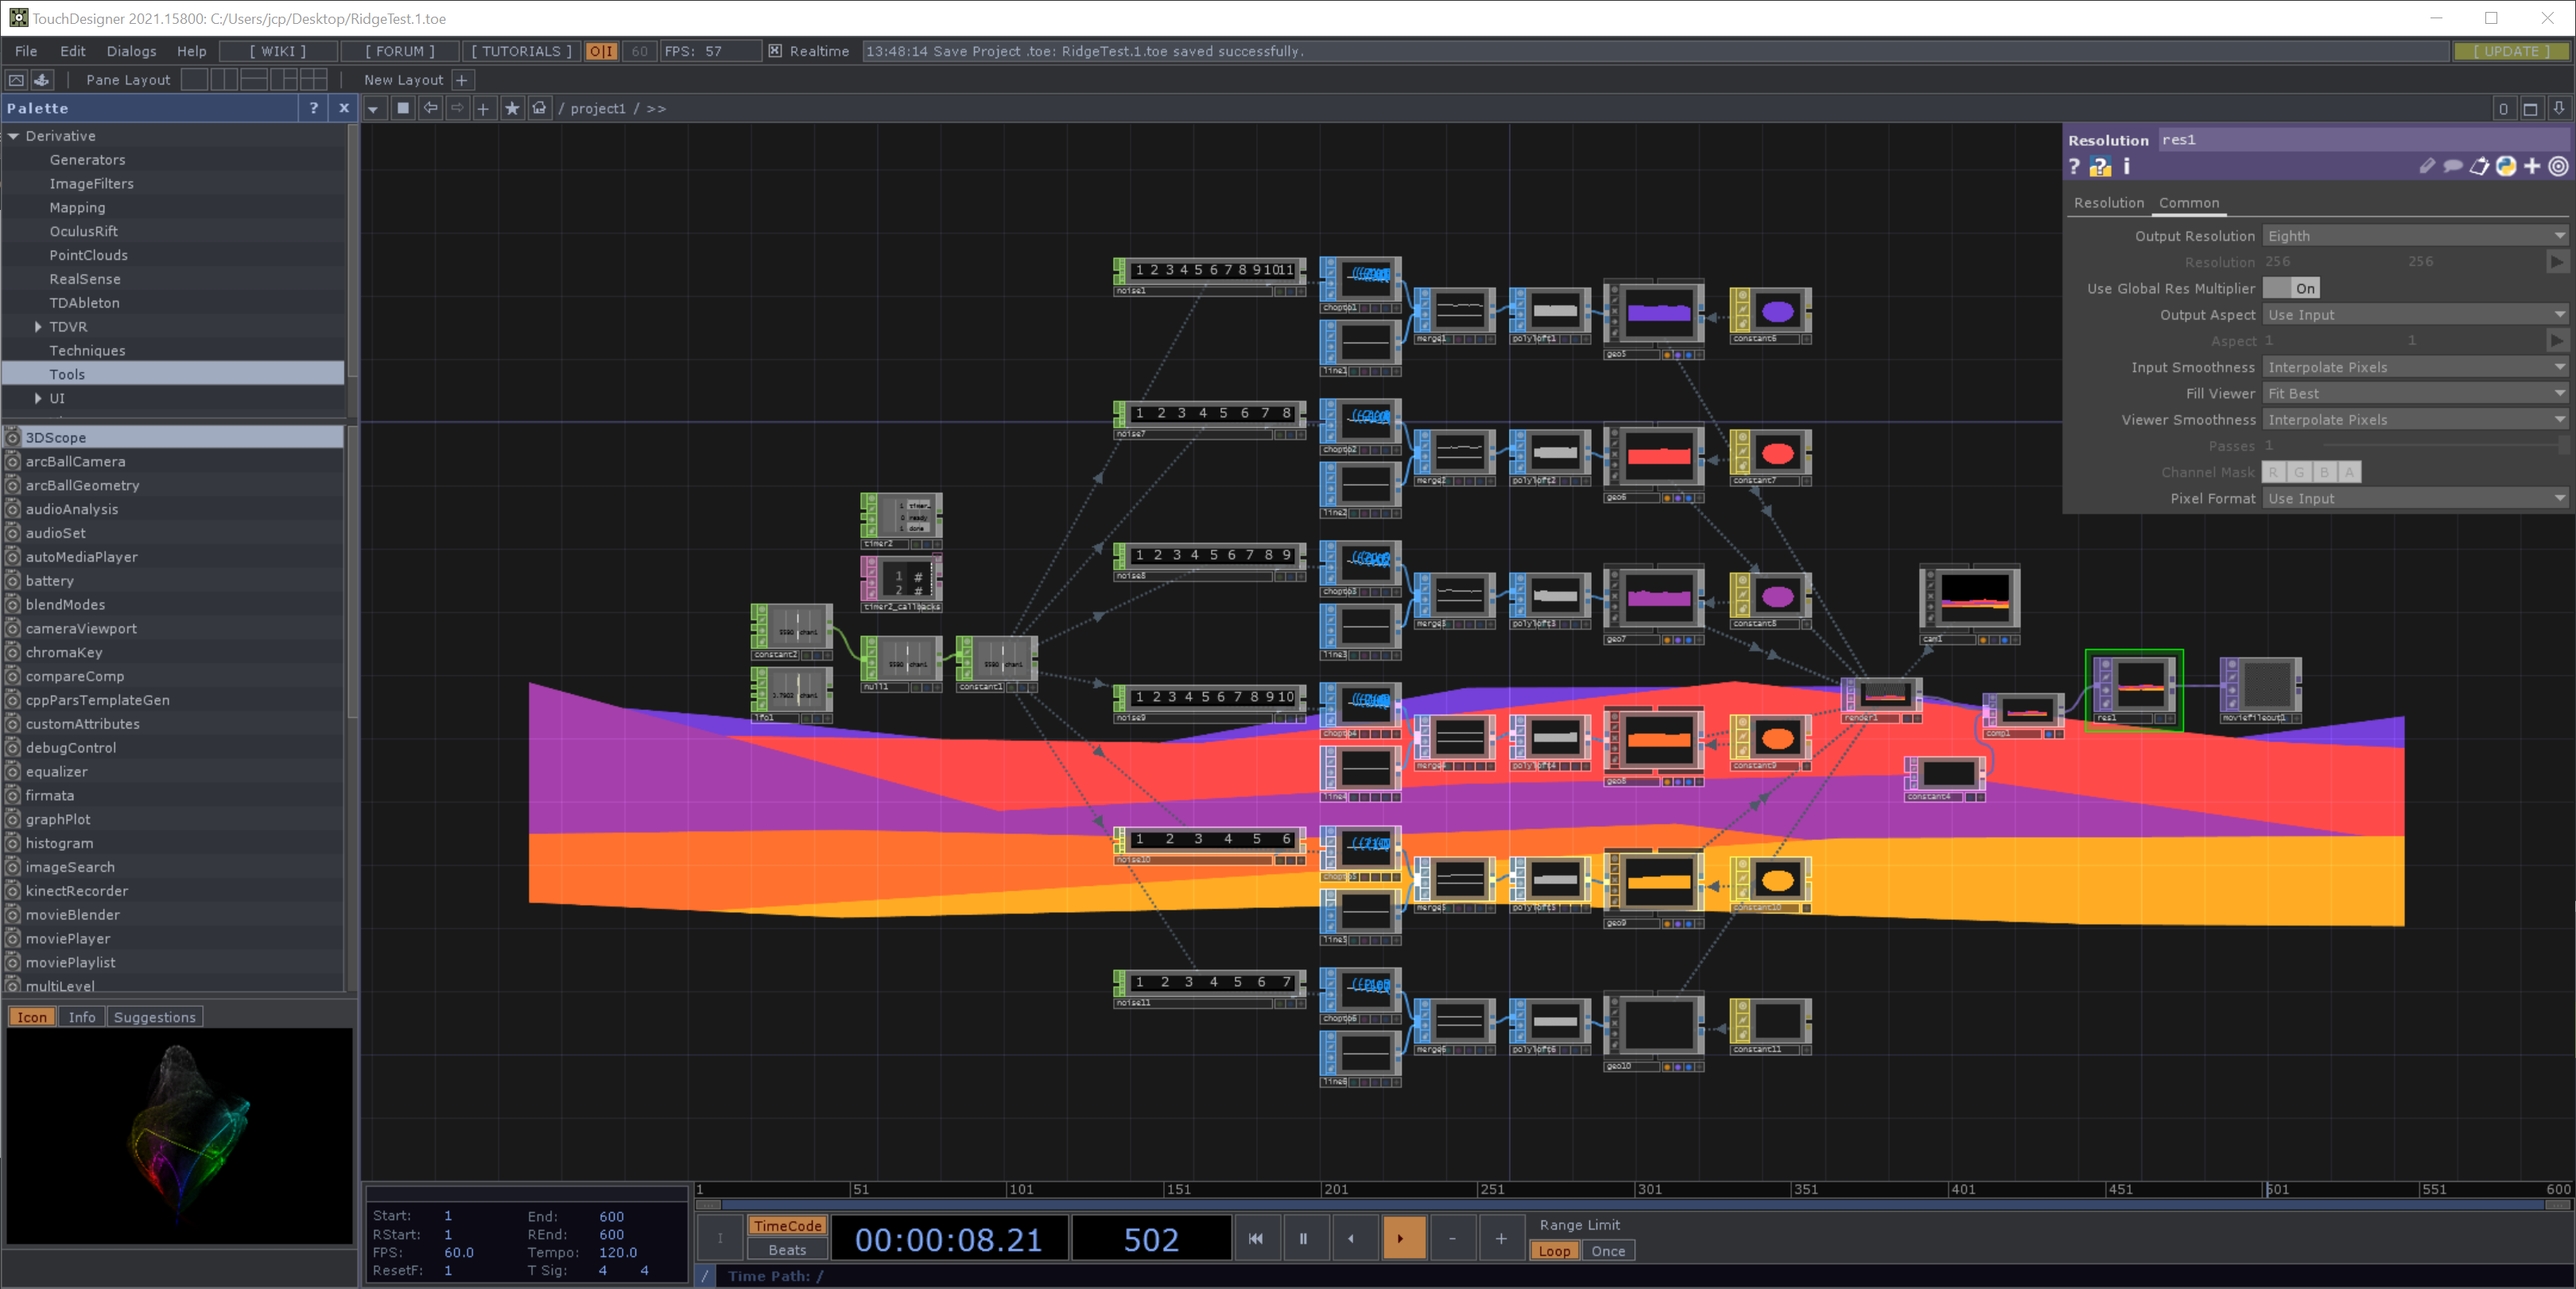Screen dimensions: 2576x1289
Task: Go back with the left arrow icon
Action: 430,108
